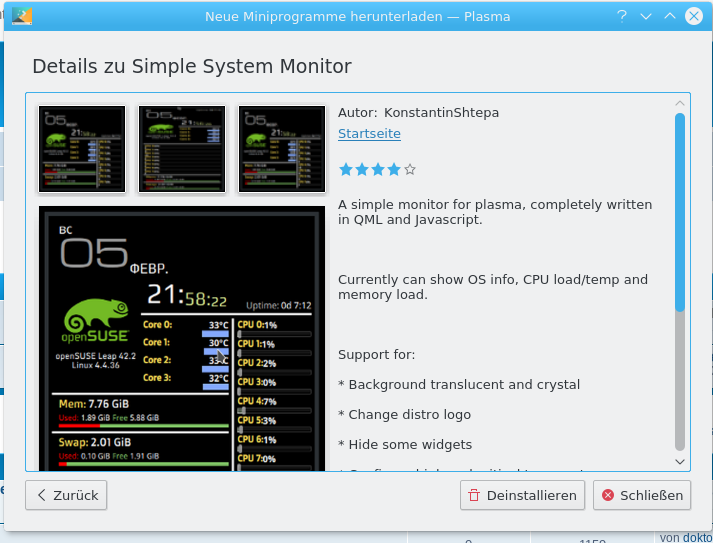Click the scrollbar up arrow

tap(680, 103)
